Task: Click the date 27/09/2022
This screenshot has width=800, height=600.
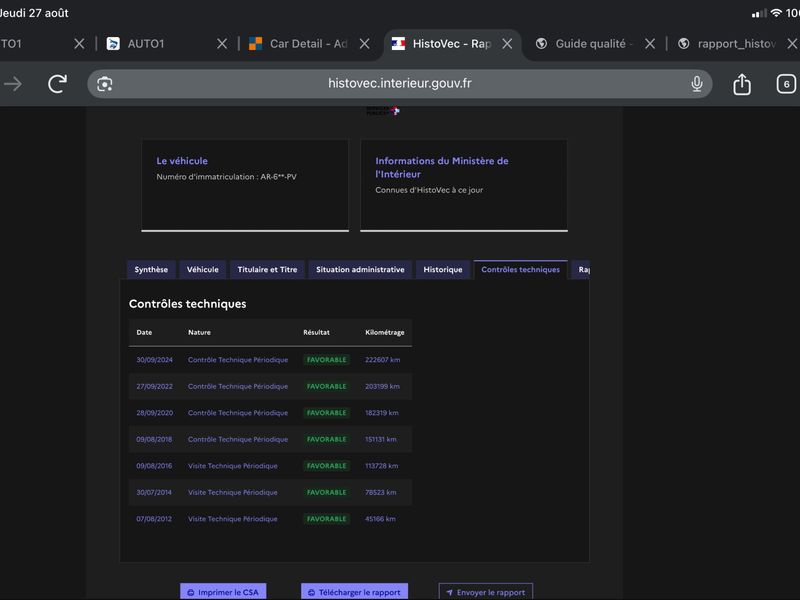Action: (x=155, y=386)
